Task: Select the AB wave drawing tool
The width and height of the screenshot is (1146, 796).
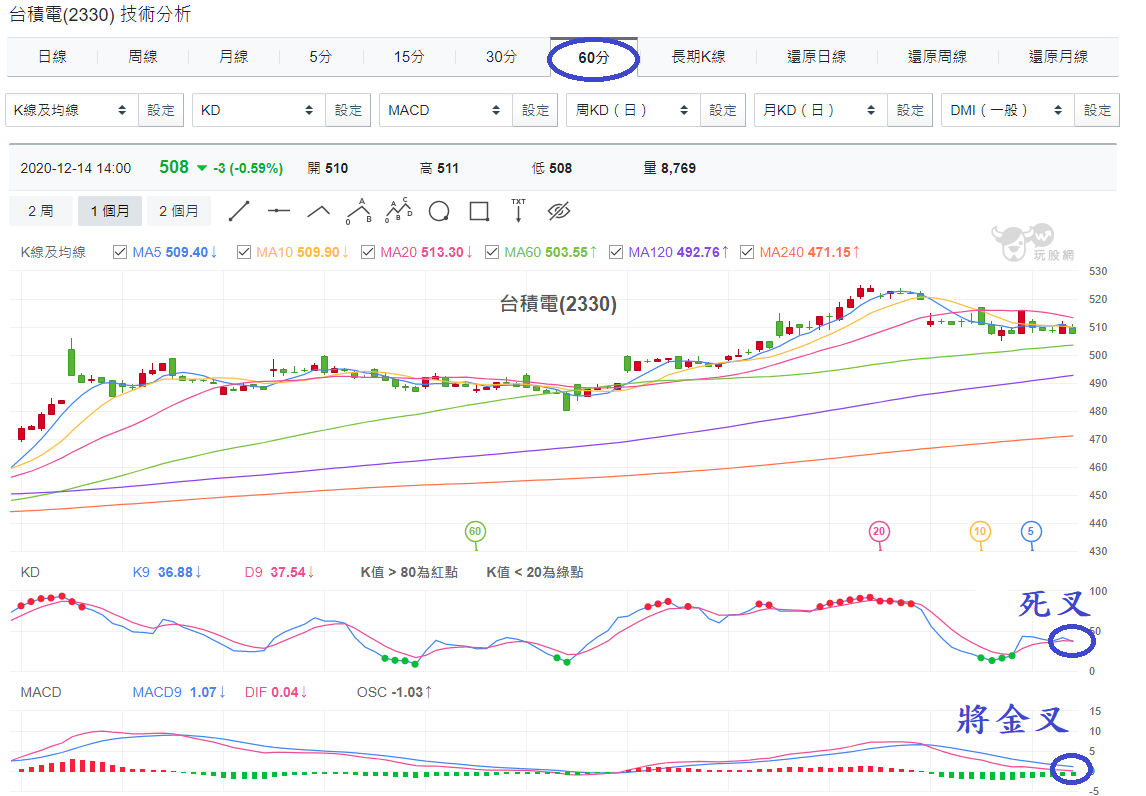Action: pyautogui.click(x=359, y=211)
